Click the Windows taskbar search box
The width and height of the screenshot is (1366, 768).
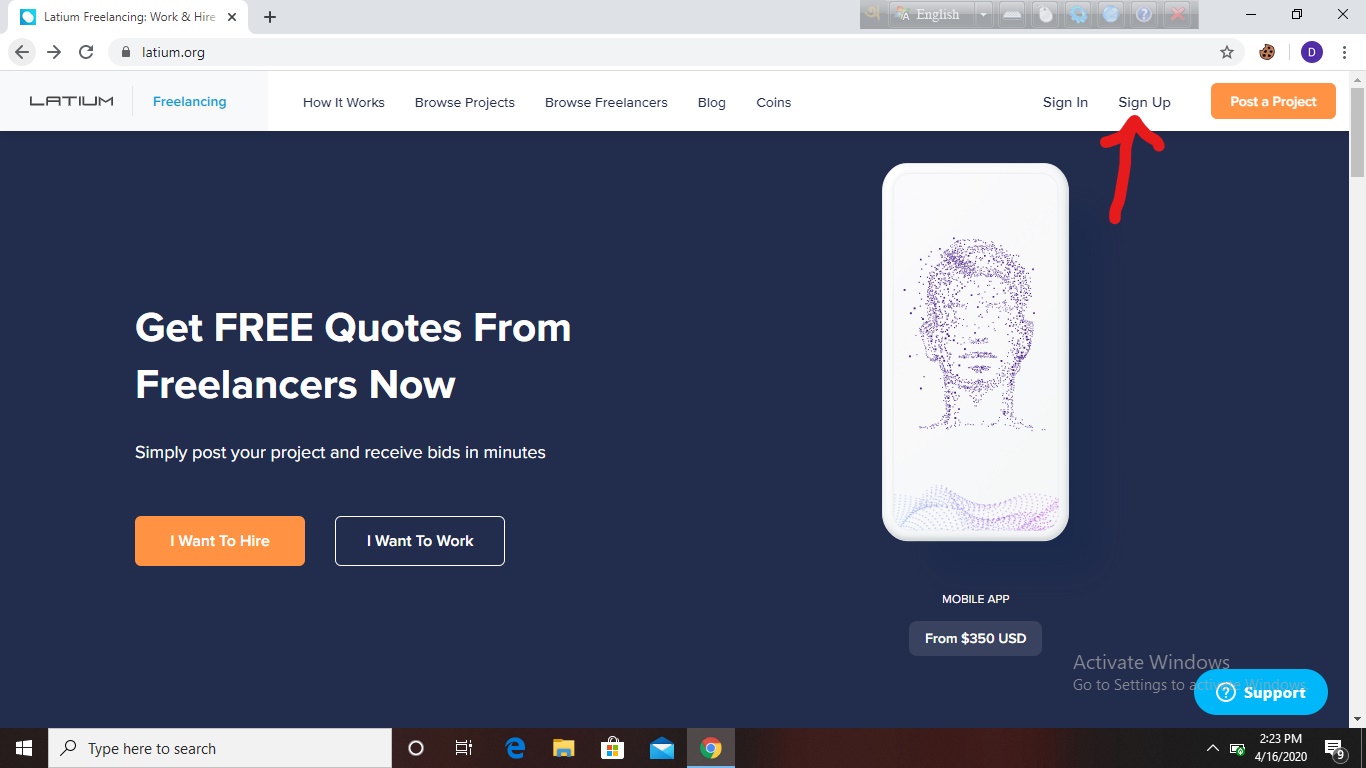coord(220,748)
